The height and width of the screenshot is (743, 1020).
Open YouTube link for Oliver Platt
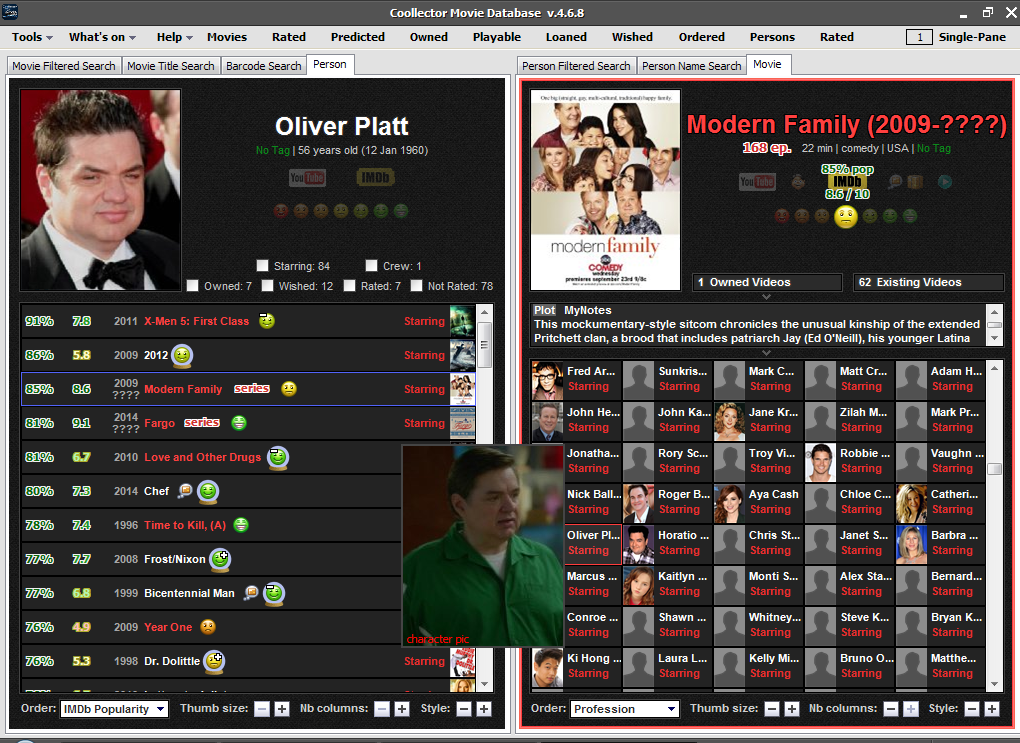[307, 178]
